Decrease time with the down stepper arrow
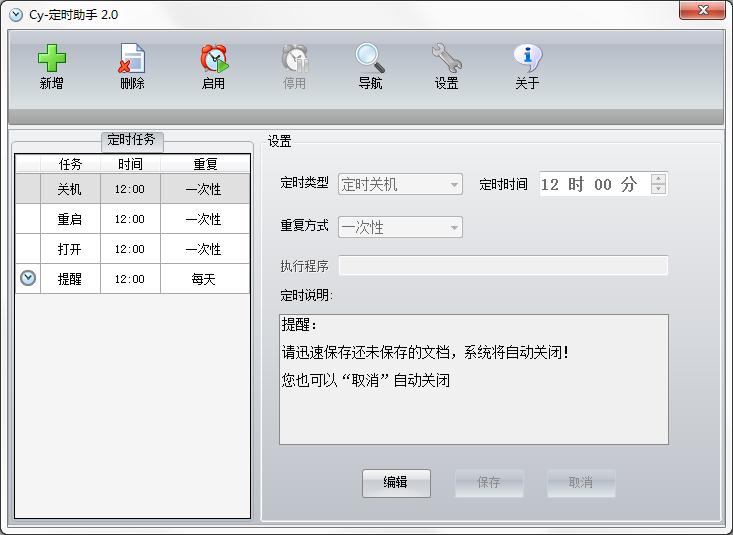Screen dimensions: 733x535 [x=658, y=189]
